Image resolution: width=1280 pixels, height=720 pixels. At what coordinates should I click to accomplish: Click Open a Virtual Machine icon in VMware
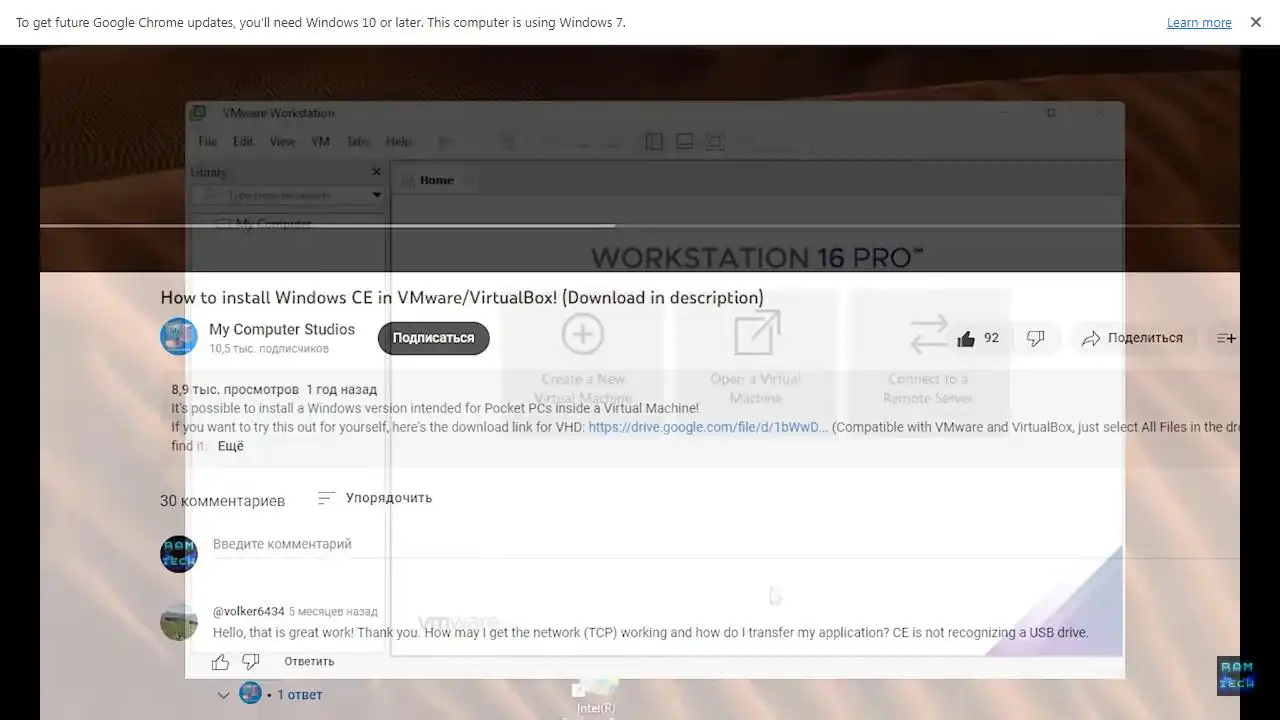click(x=756, y=333)
